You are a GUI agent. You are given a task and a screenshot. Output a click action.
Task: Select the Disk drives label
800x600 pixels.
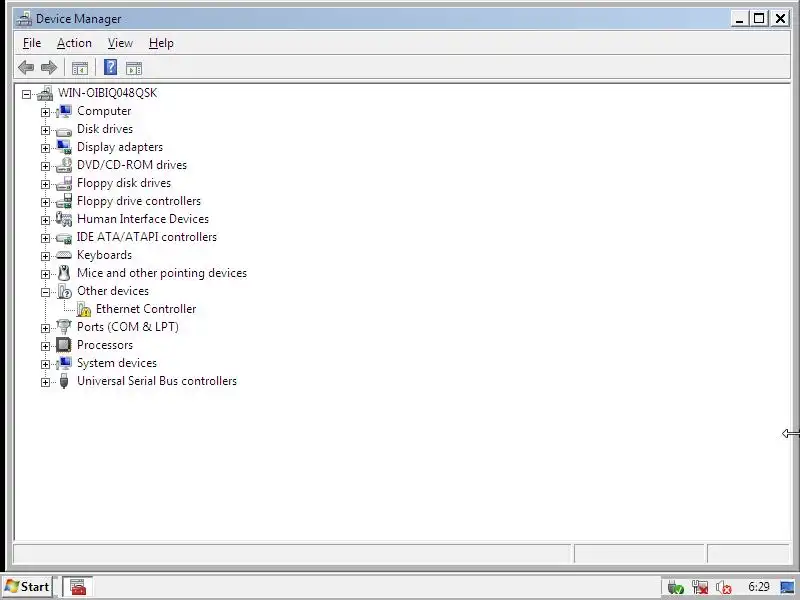tap(105, 129)
